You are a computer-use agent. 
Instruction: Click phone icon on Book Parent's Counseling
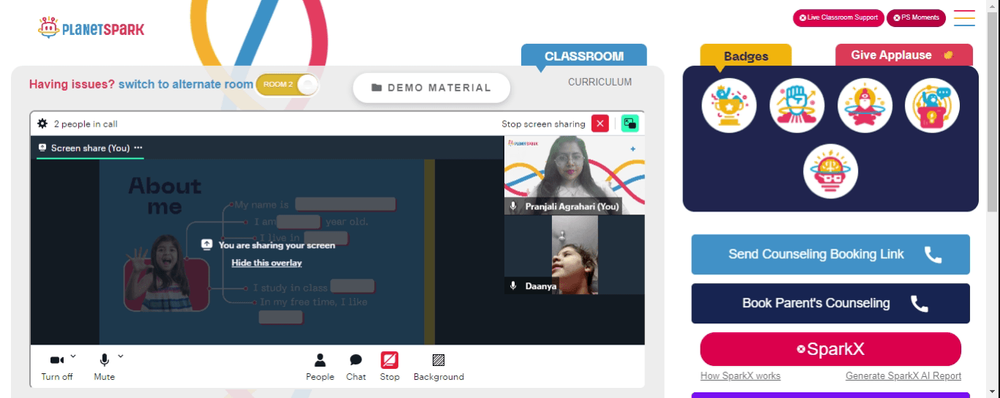pyautogui.click(x=919, y=303)
